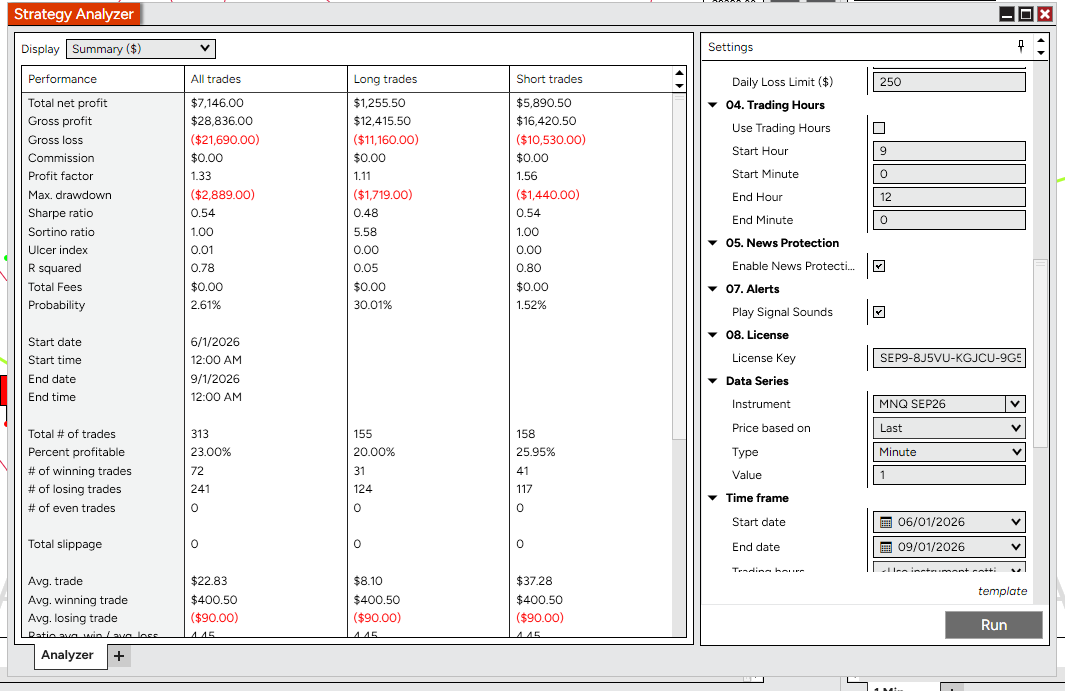Open the Start date 06/01/2026 dropdown

(x=1016, y=522)
